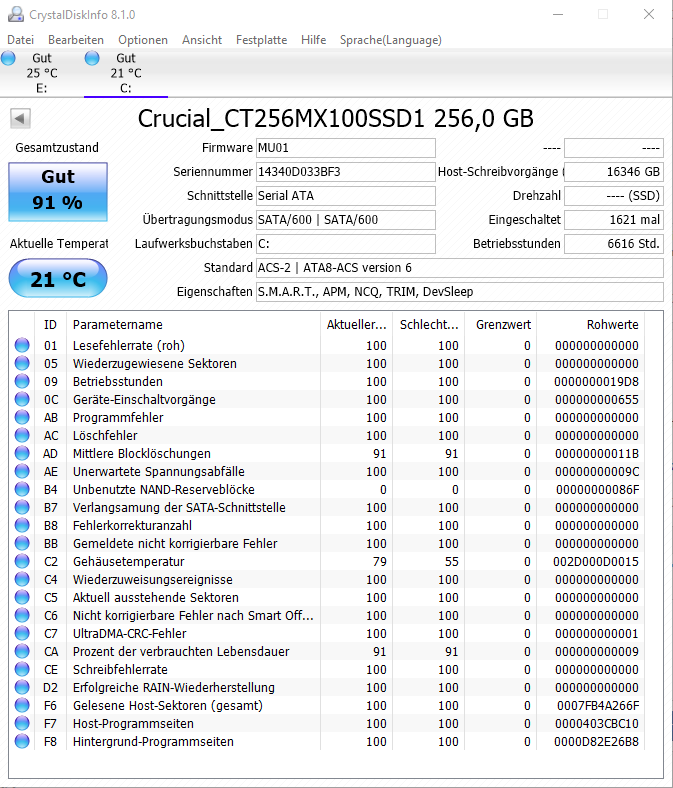
Task: Click status icon for Programmfehler
Action: pyautogui.click(x=22, y=417)
